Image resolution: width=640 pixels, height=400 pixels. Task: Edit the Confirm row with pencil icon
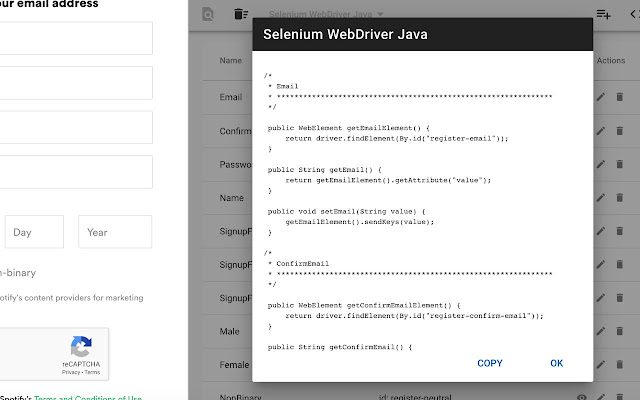click(601, 131)
